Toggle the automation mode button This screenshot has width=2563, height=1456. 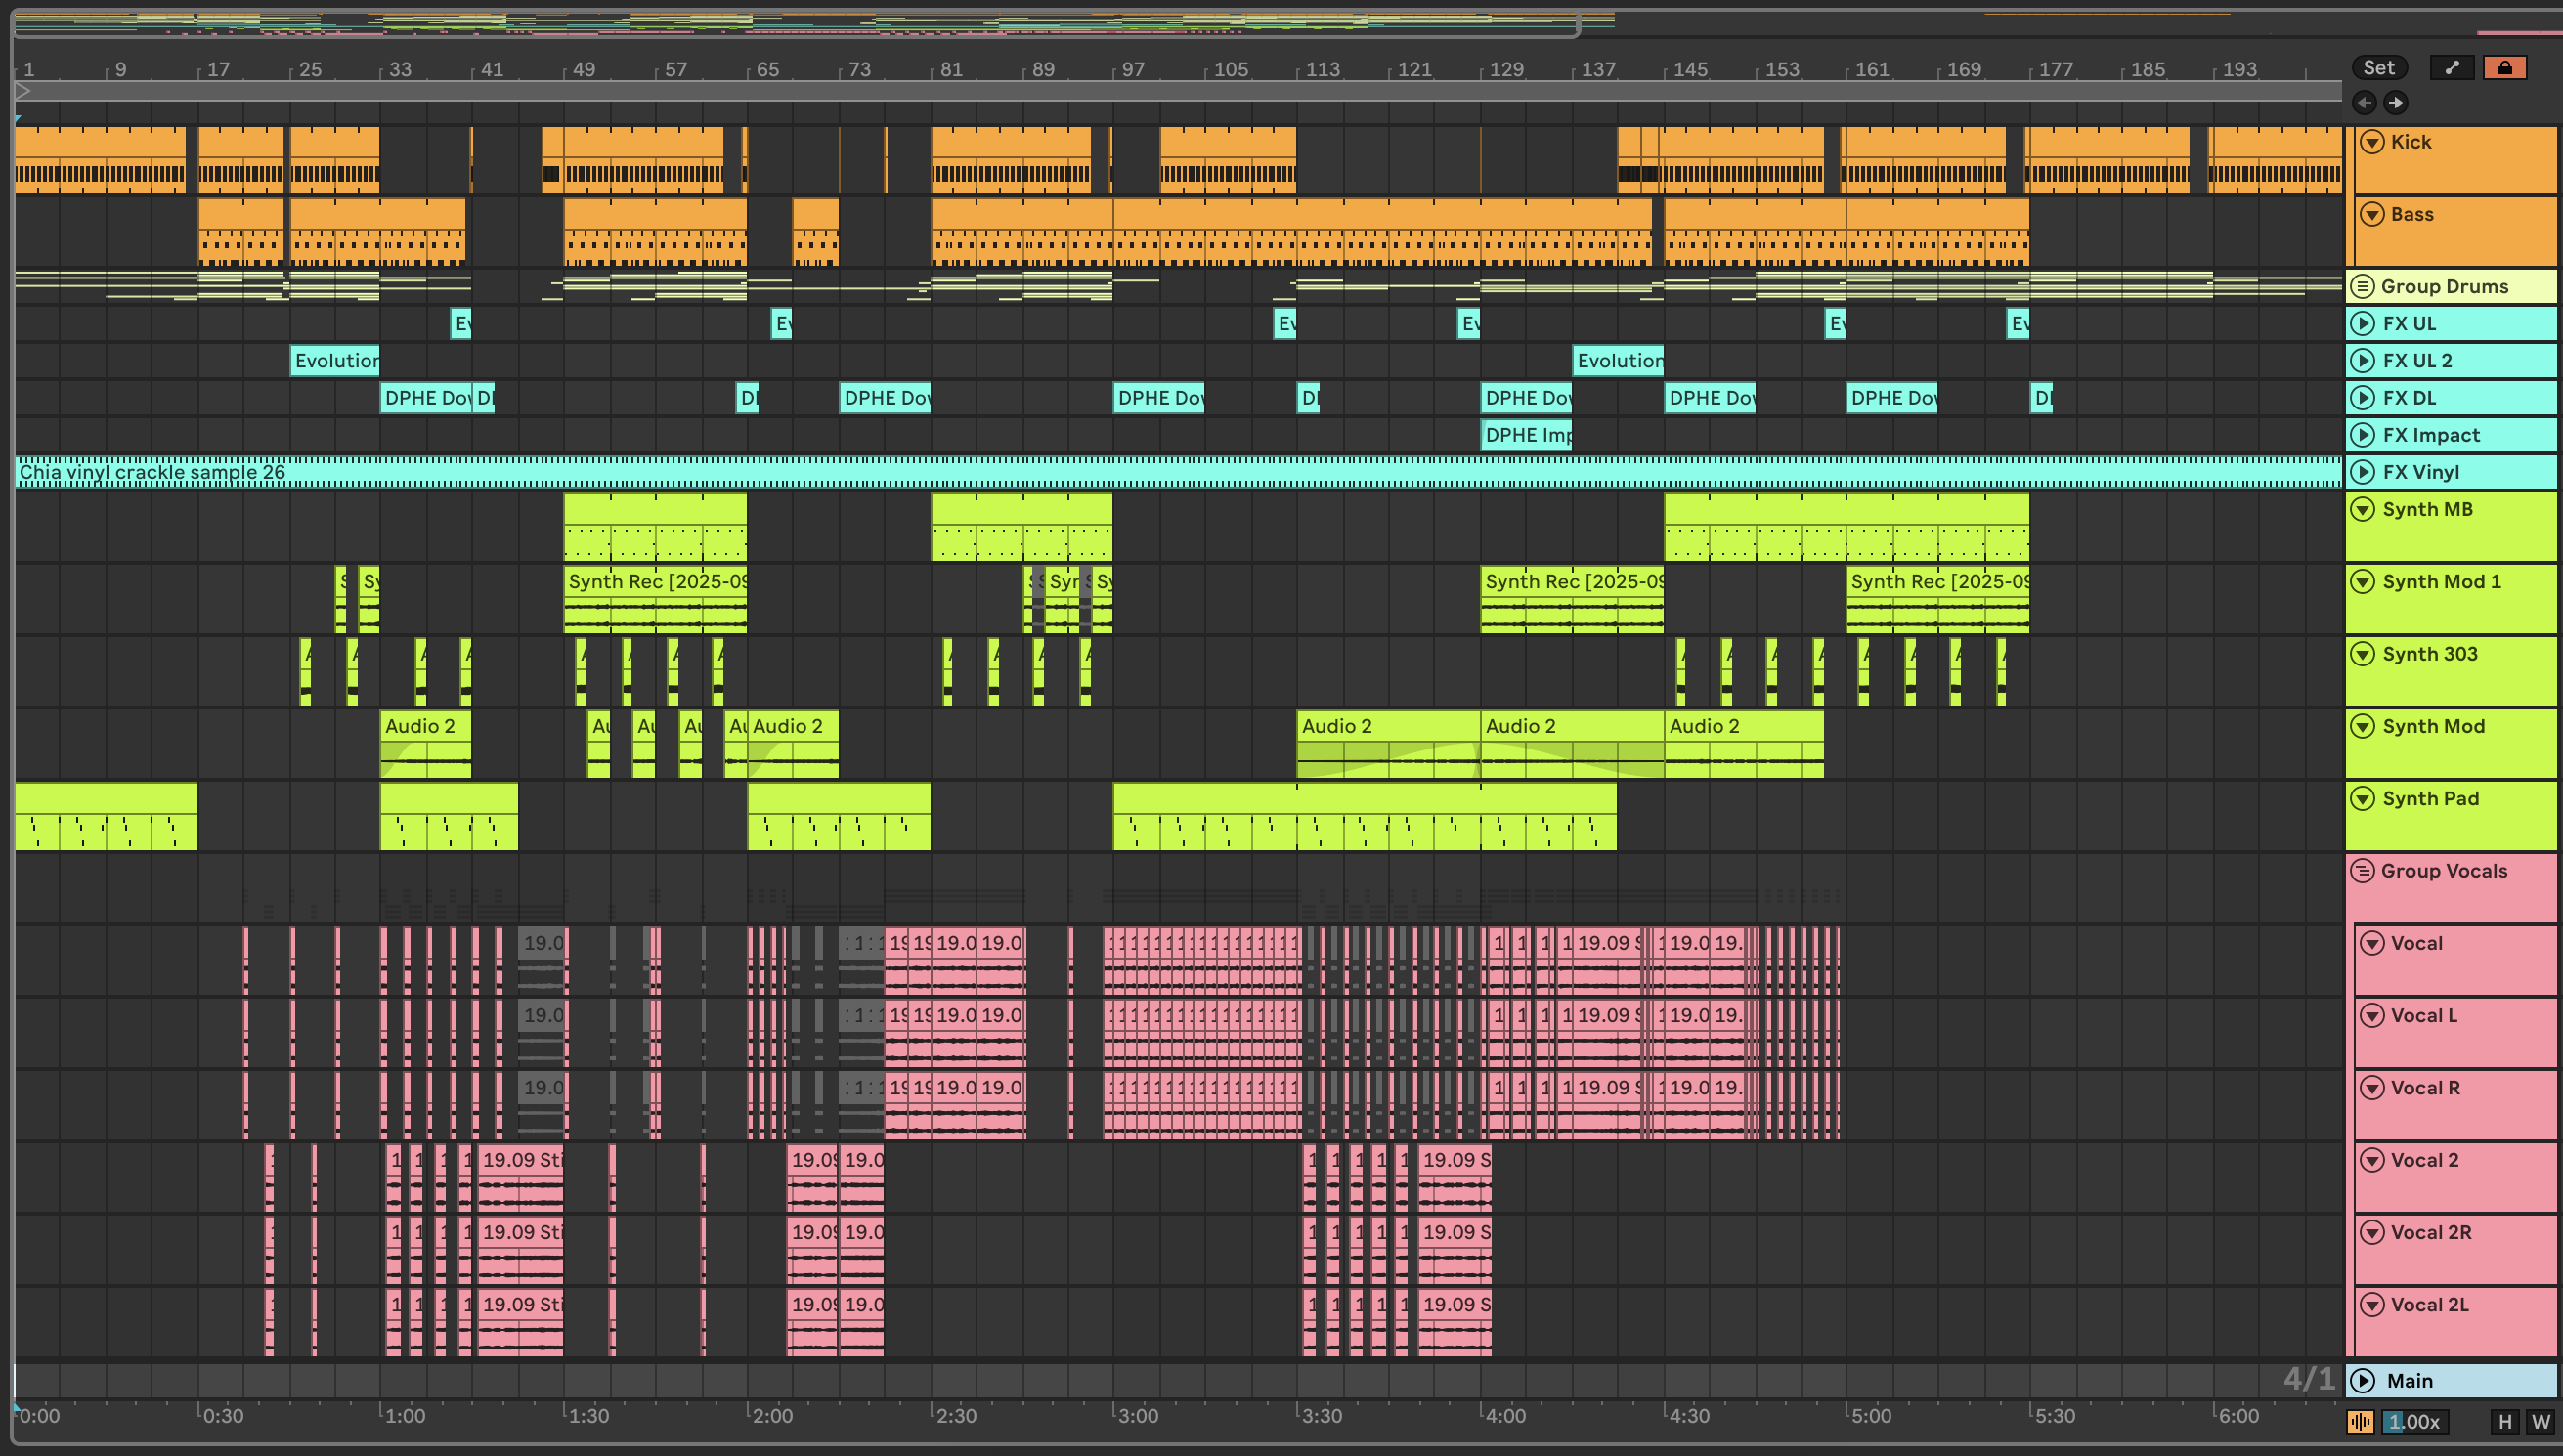click(x=2451, y=68)
